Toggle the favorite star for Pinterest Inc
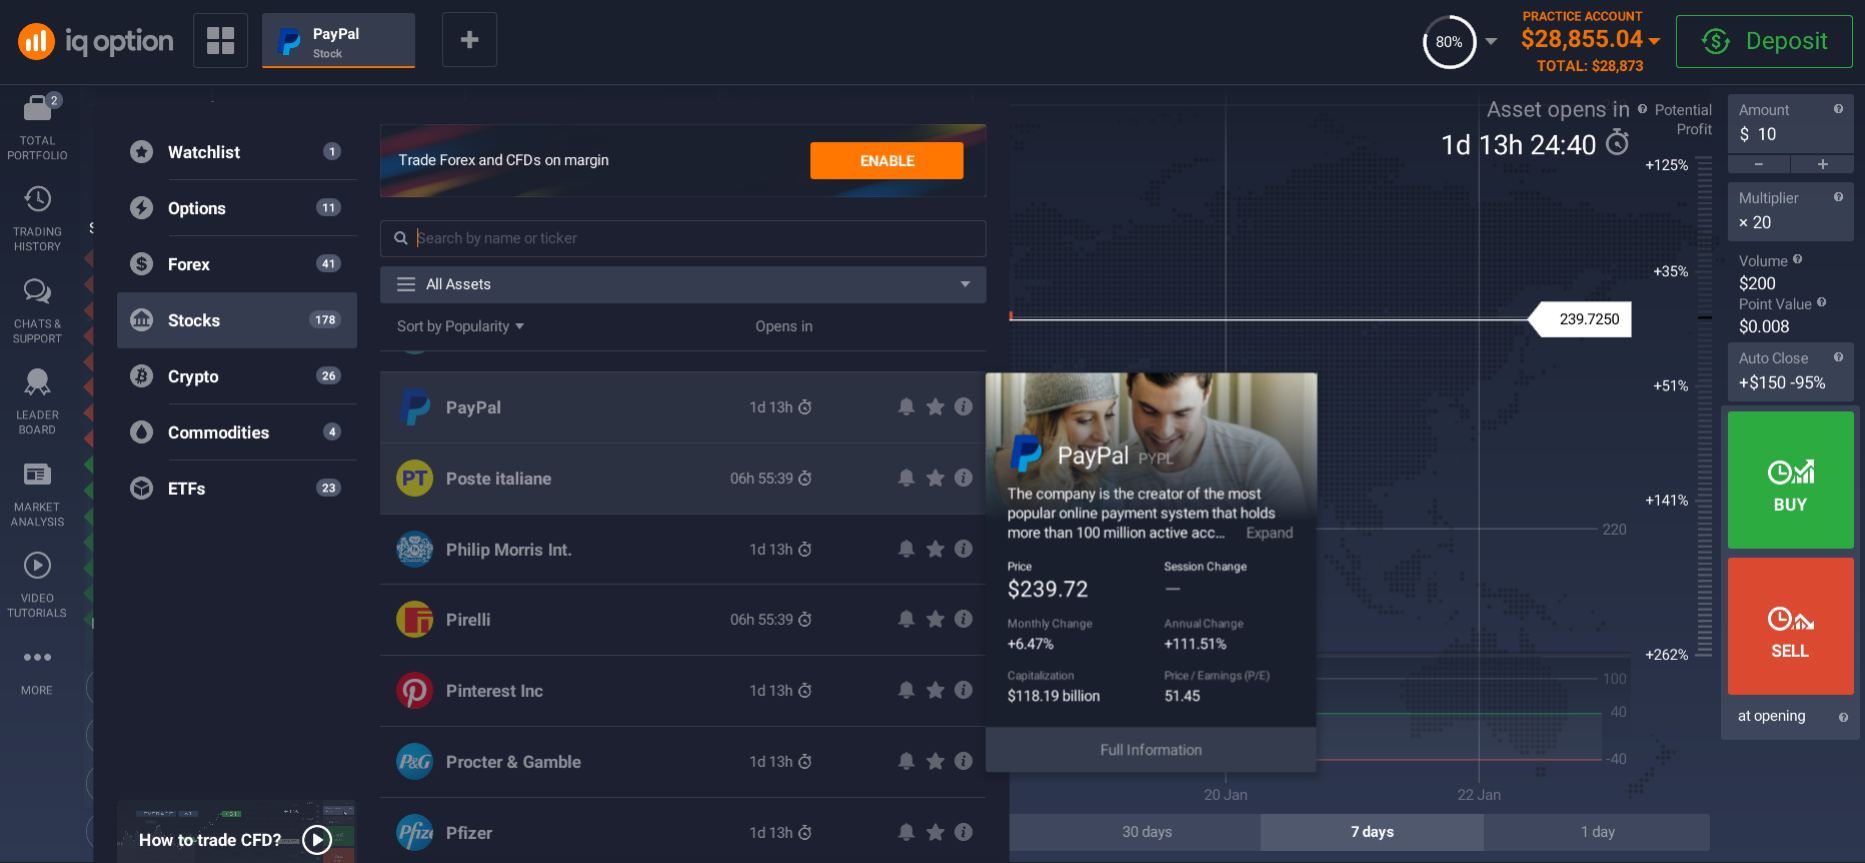Screen dimensions: 1865x863 (935, 690)
